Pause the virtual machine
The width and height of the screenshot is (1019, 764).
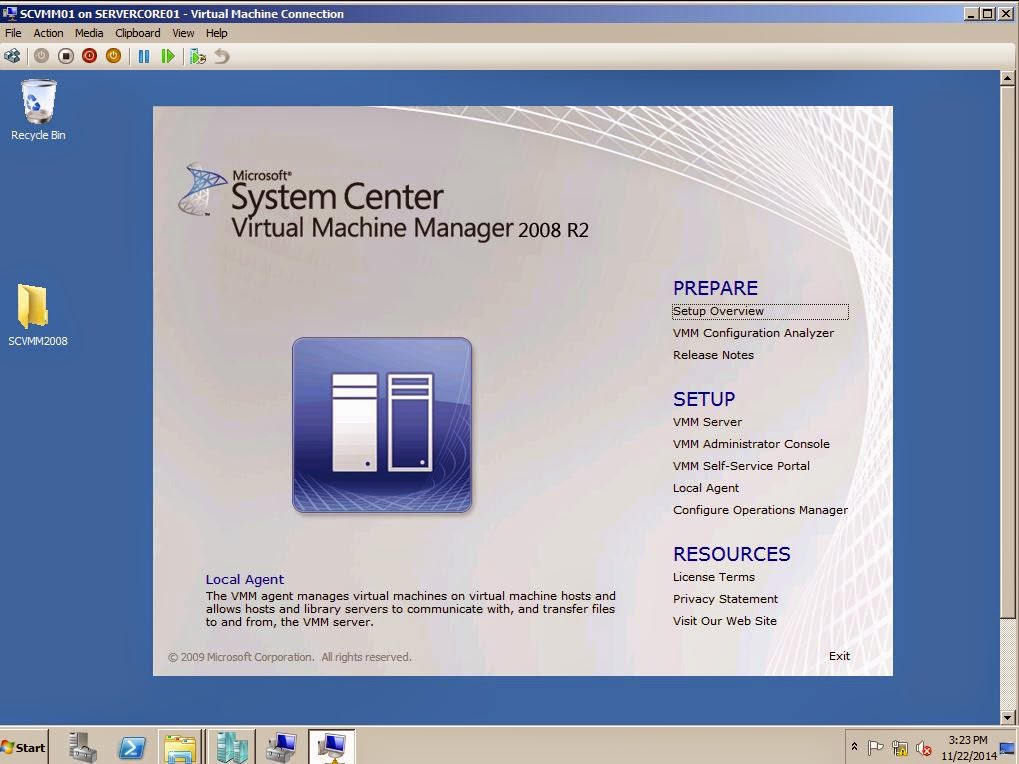tap(144, 57)
